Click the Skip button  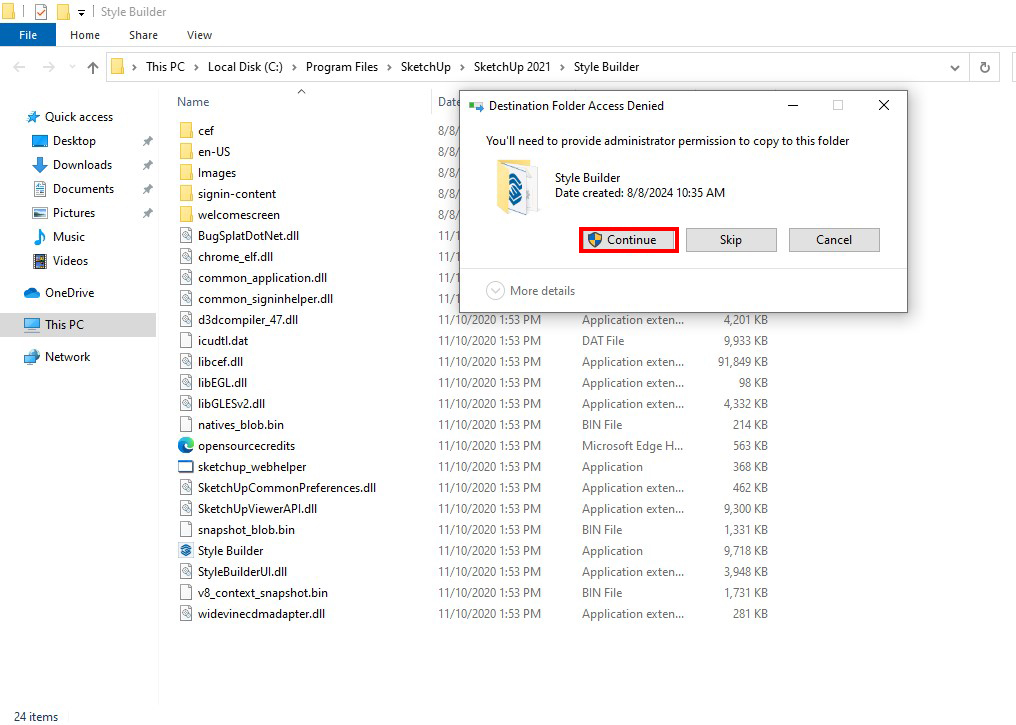(x=731, y=240)
